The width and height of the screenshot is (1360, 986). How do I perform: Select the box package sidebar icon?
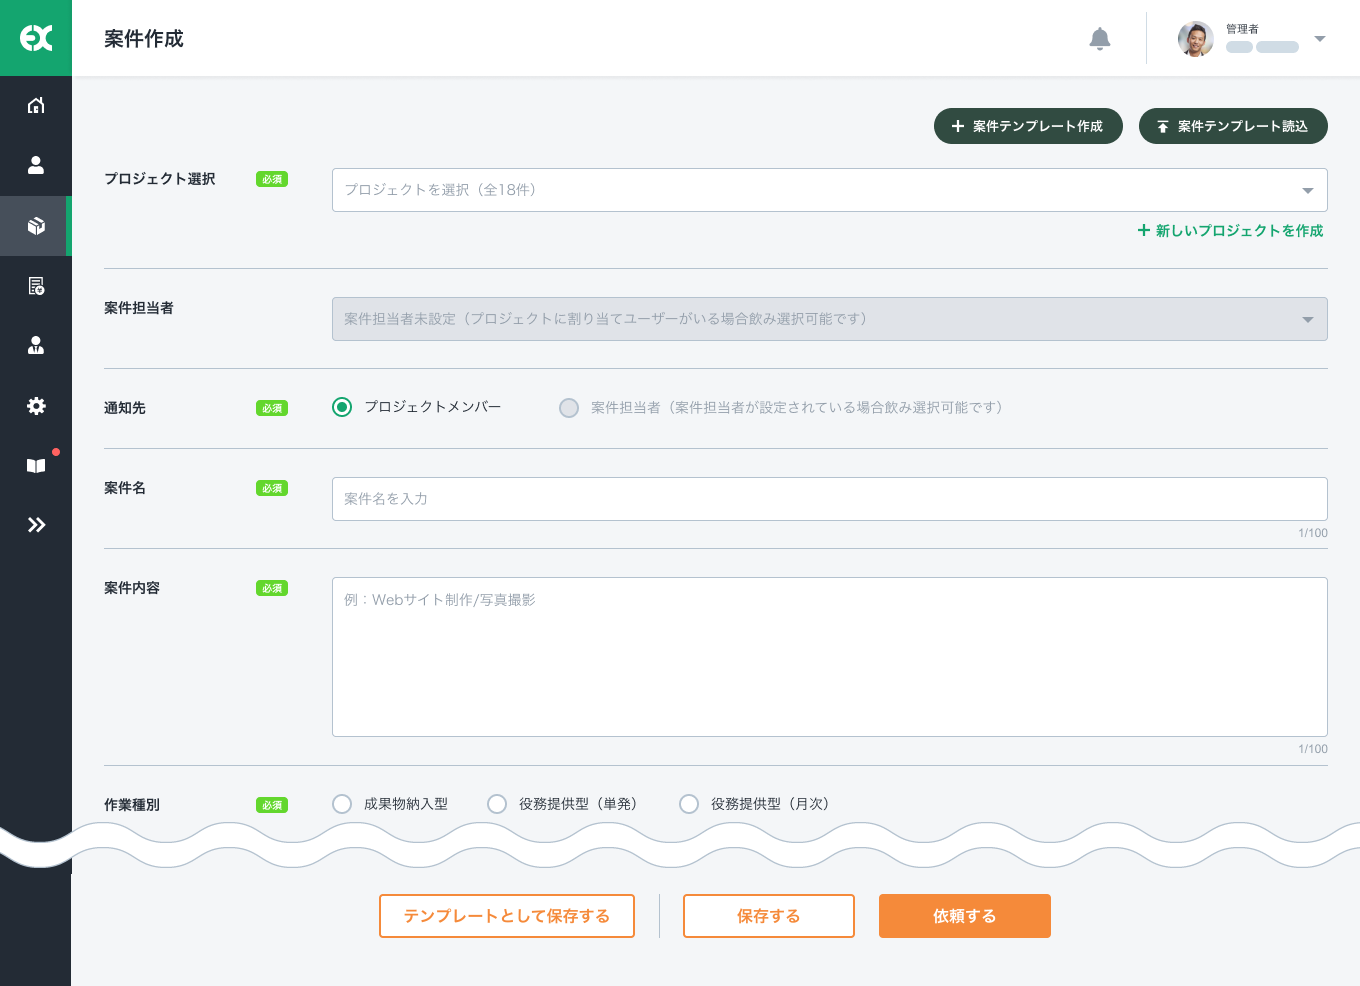[x=36, y=226]
